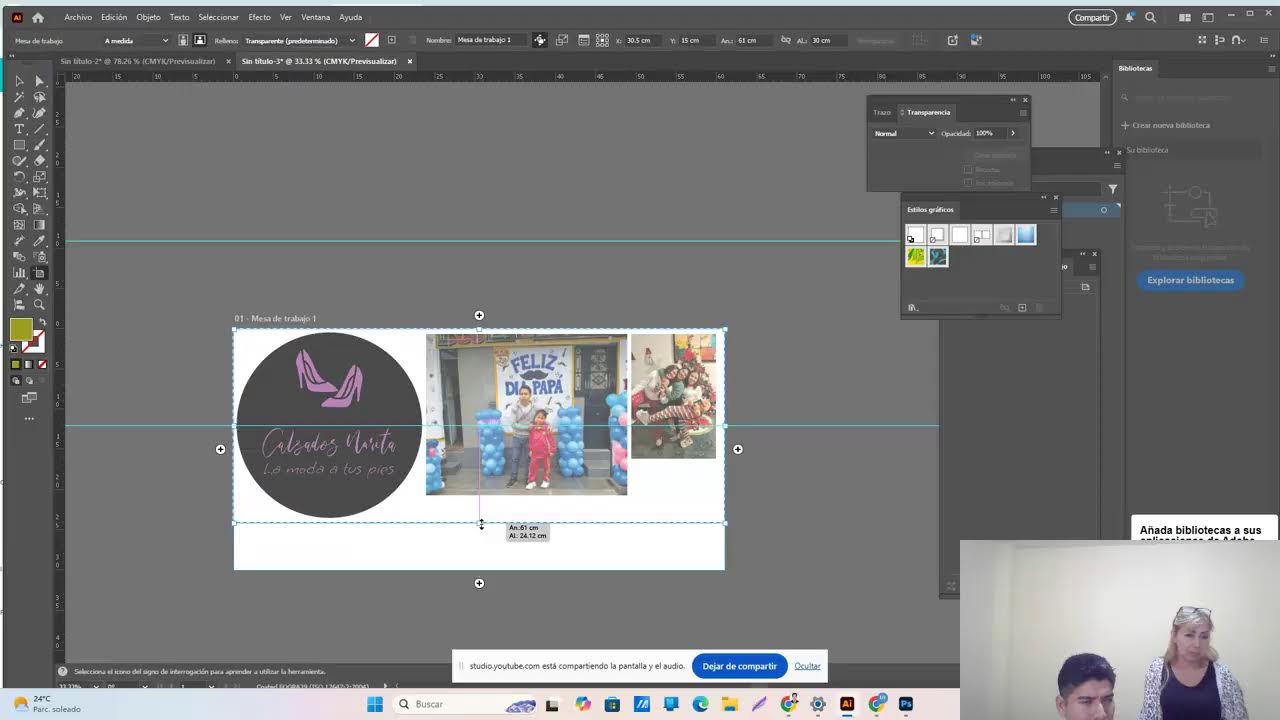This screenshot has width=1280, height=720.
Task: Click Dejar de compartir button
Action: pyautogui.click(x=739, y=666)
